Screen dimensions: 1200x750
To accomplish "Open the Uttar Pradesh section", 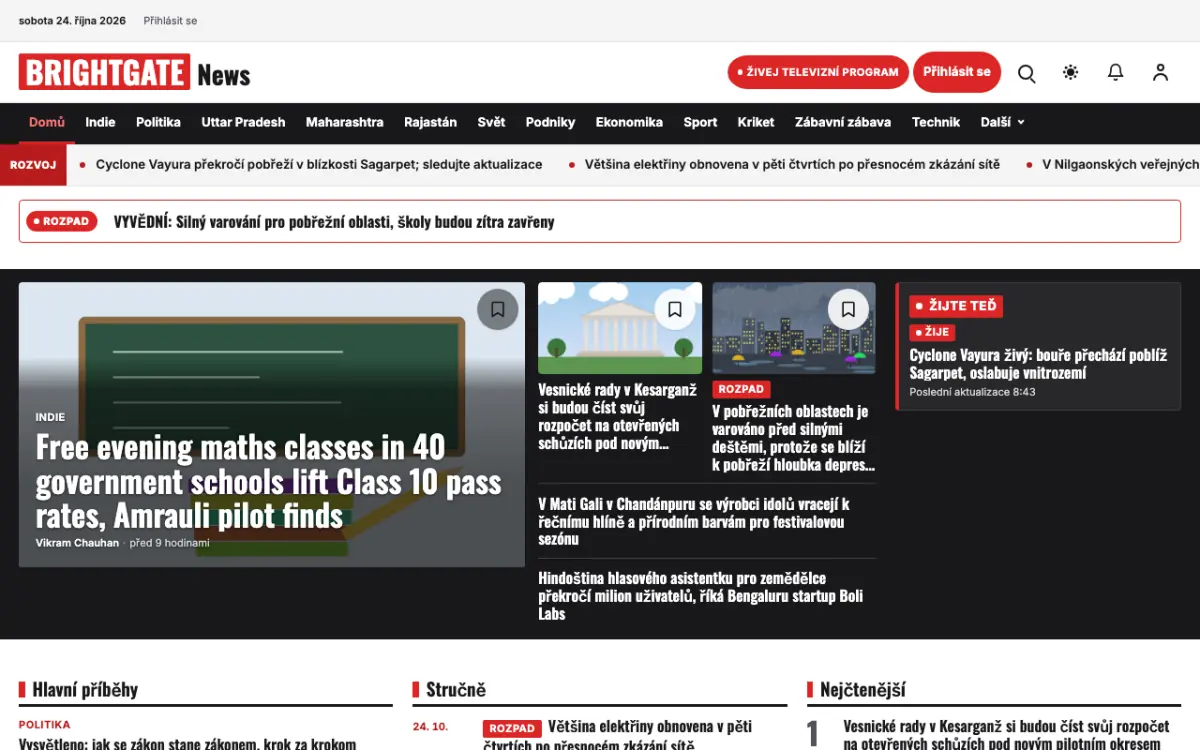I will (243, 122).
